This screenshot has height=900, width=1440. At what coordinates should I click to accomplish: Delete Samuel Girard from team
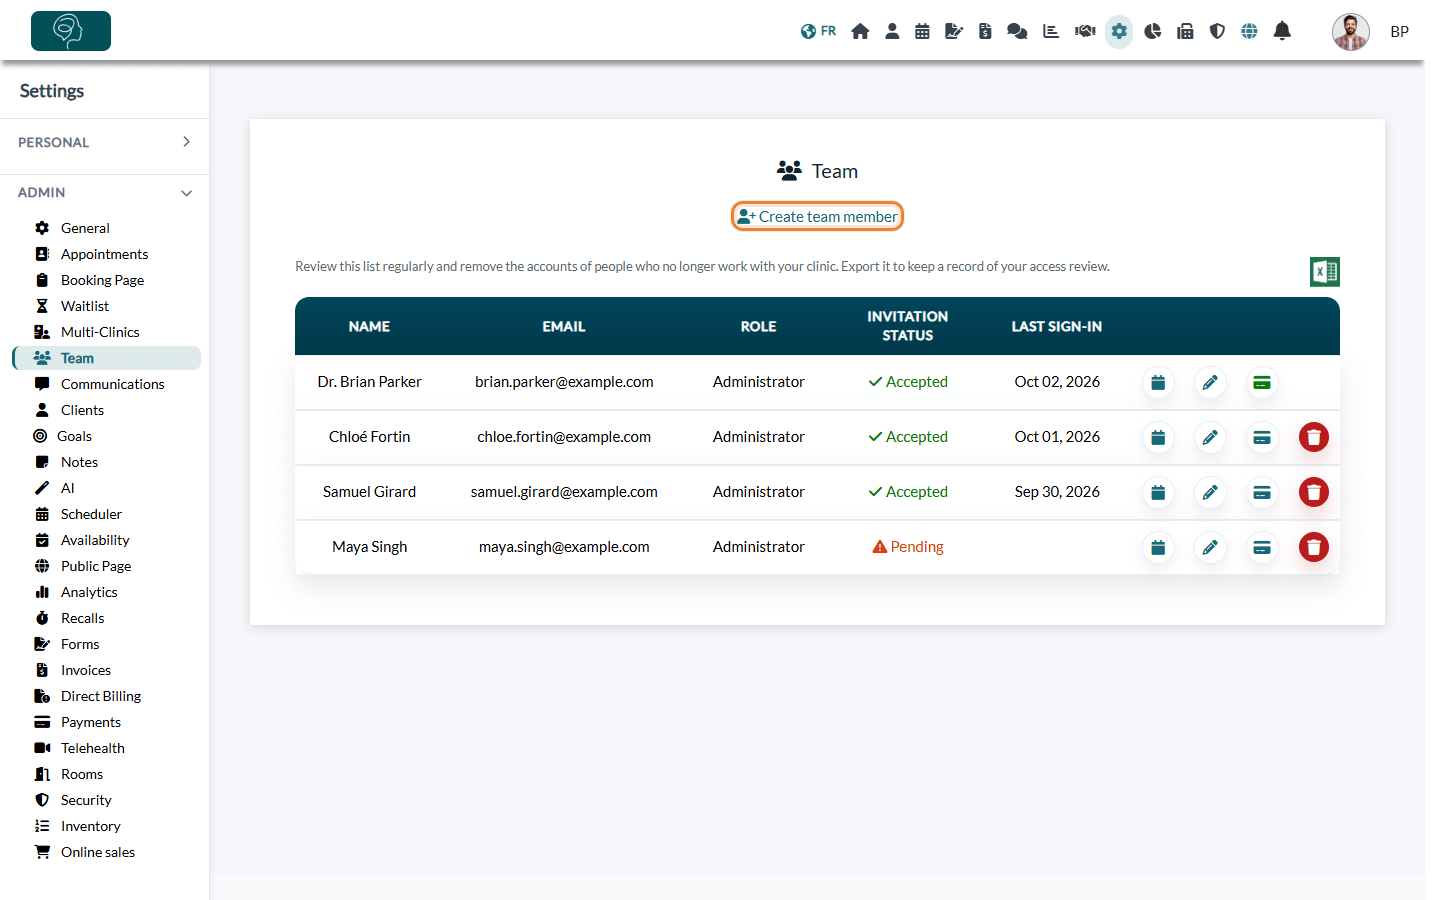point(1314,492)
